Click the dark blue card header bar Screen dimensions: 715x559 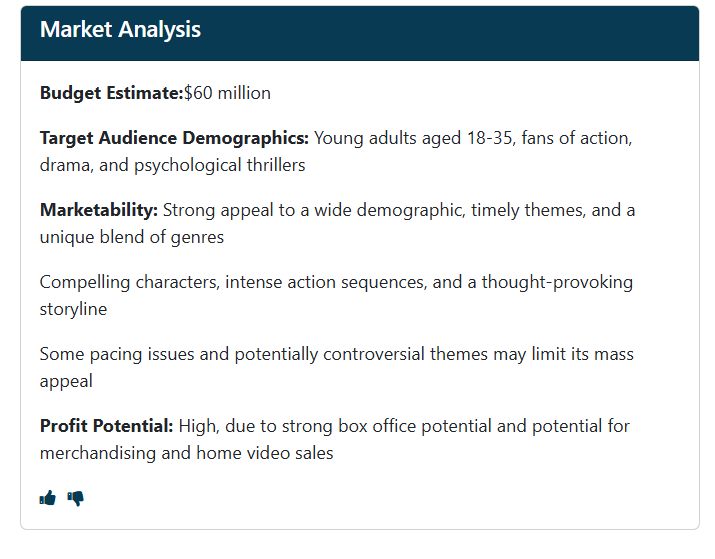coord(360,33)
